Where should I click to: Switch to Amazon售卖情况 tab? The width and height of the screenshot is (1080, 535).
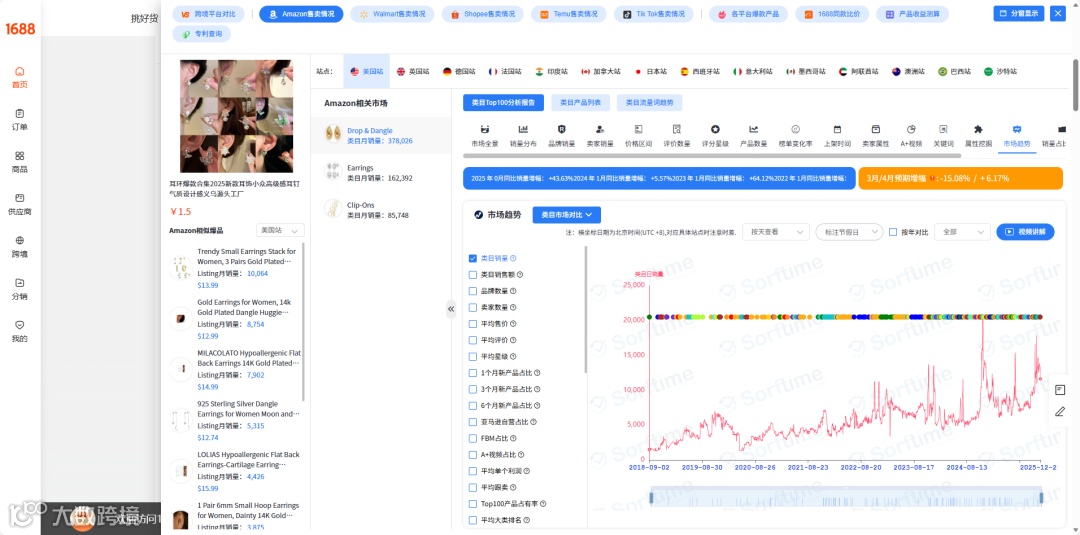301,14
